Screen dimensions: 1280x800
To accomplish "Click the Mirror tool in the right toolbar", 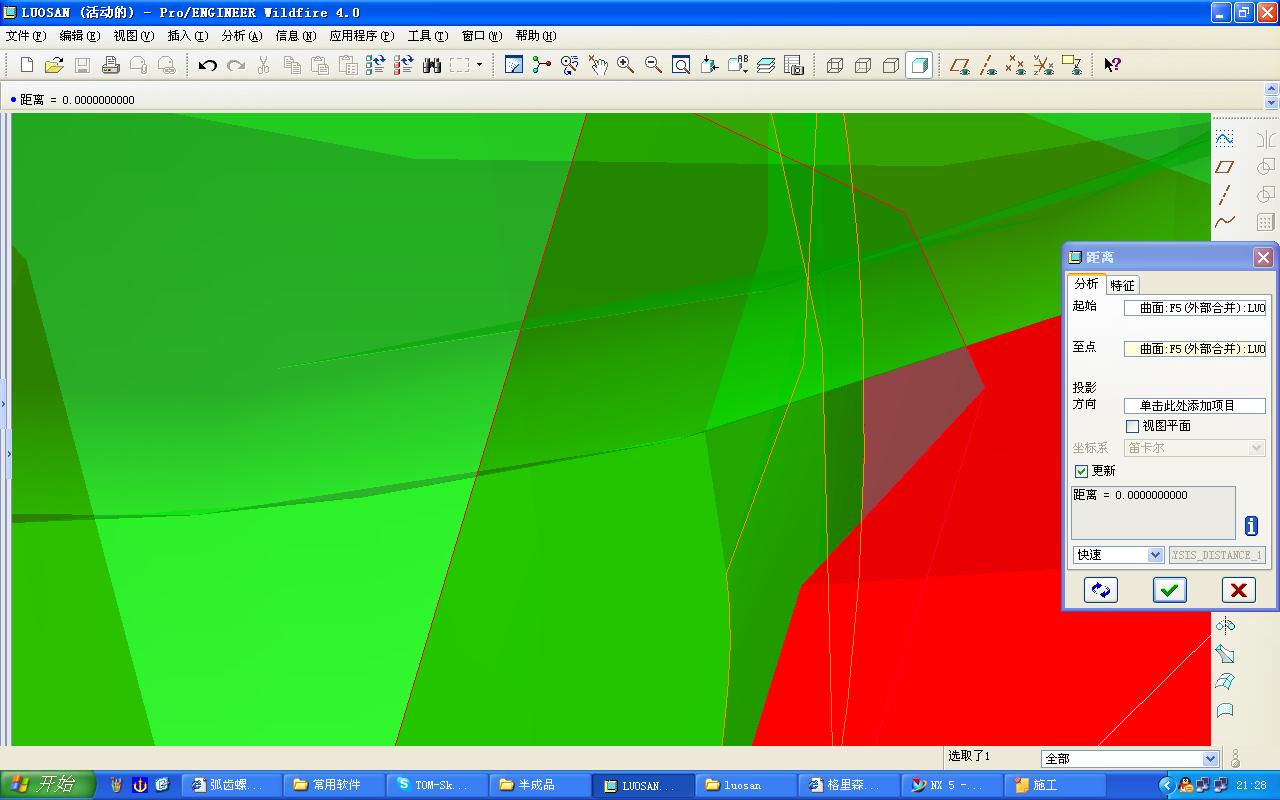I will 1265,138.
